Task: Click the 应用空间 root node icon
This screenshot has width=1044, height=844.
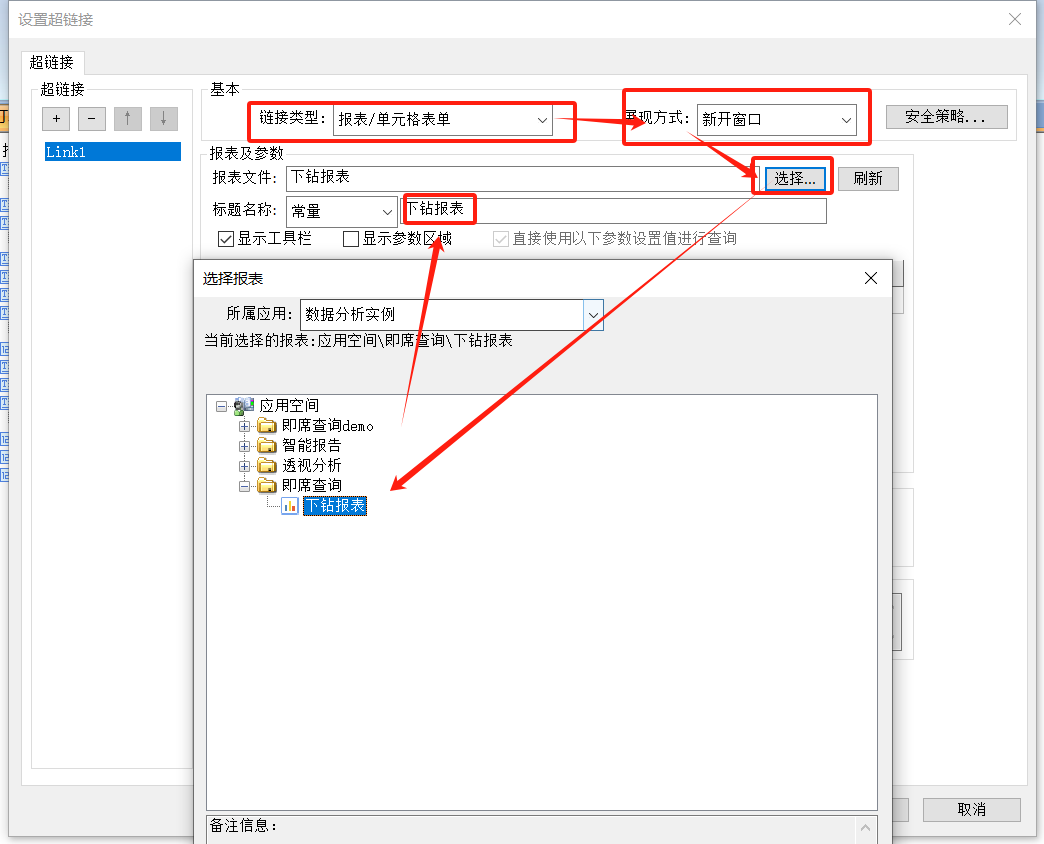Action: coord(244,406)
